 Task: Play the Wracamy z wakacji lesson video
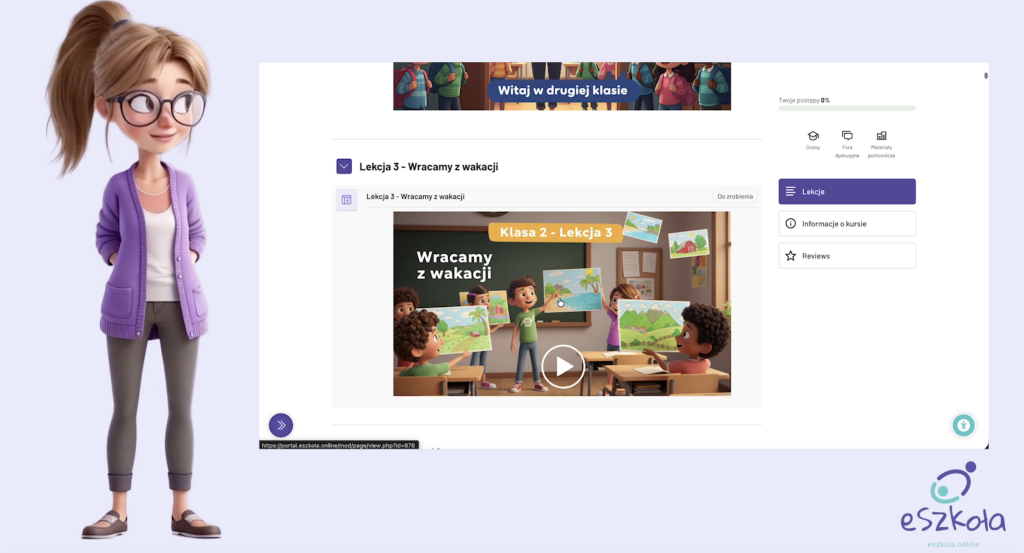(562, 366)
